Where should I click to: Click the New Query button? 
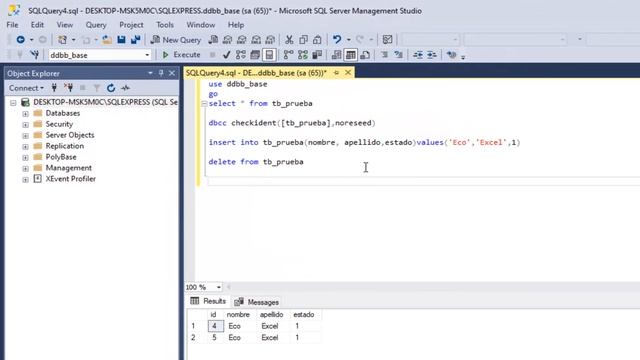click(176, 40)
